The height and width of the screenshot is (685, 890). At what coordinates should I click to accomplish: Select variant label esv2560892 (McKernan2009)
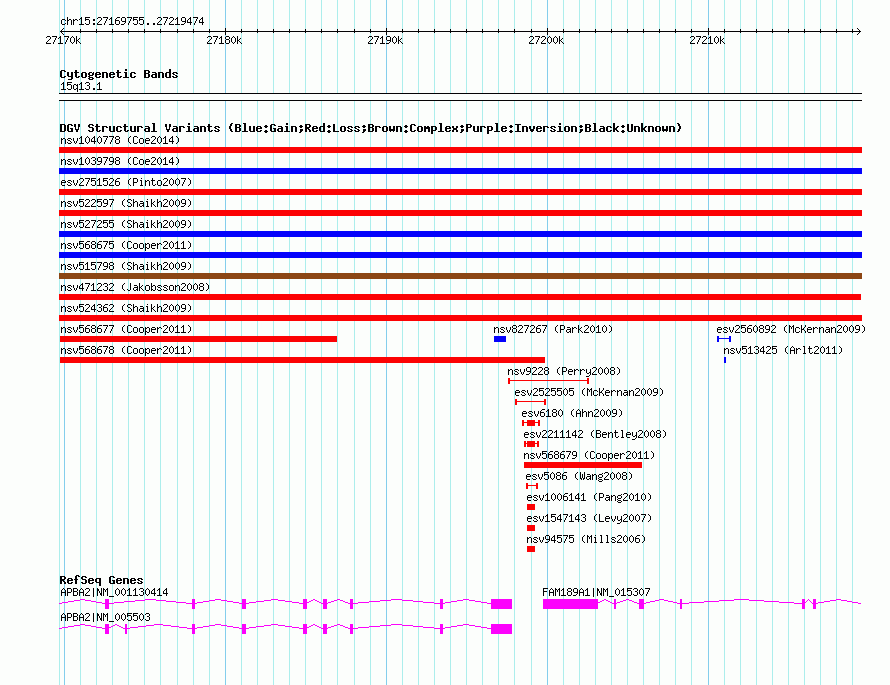[x=791, y=329]
